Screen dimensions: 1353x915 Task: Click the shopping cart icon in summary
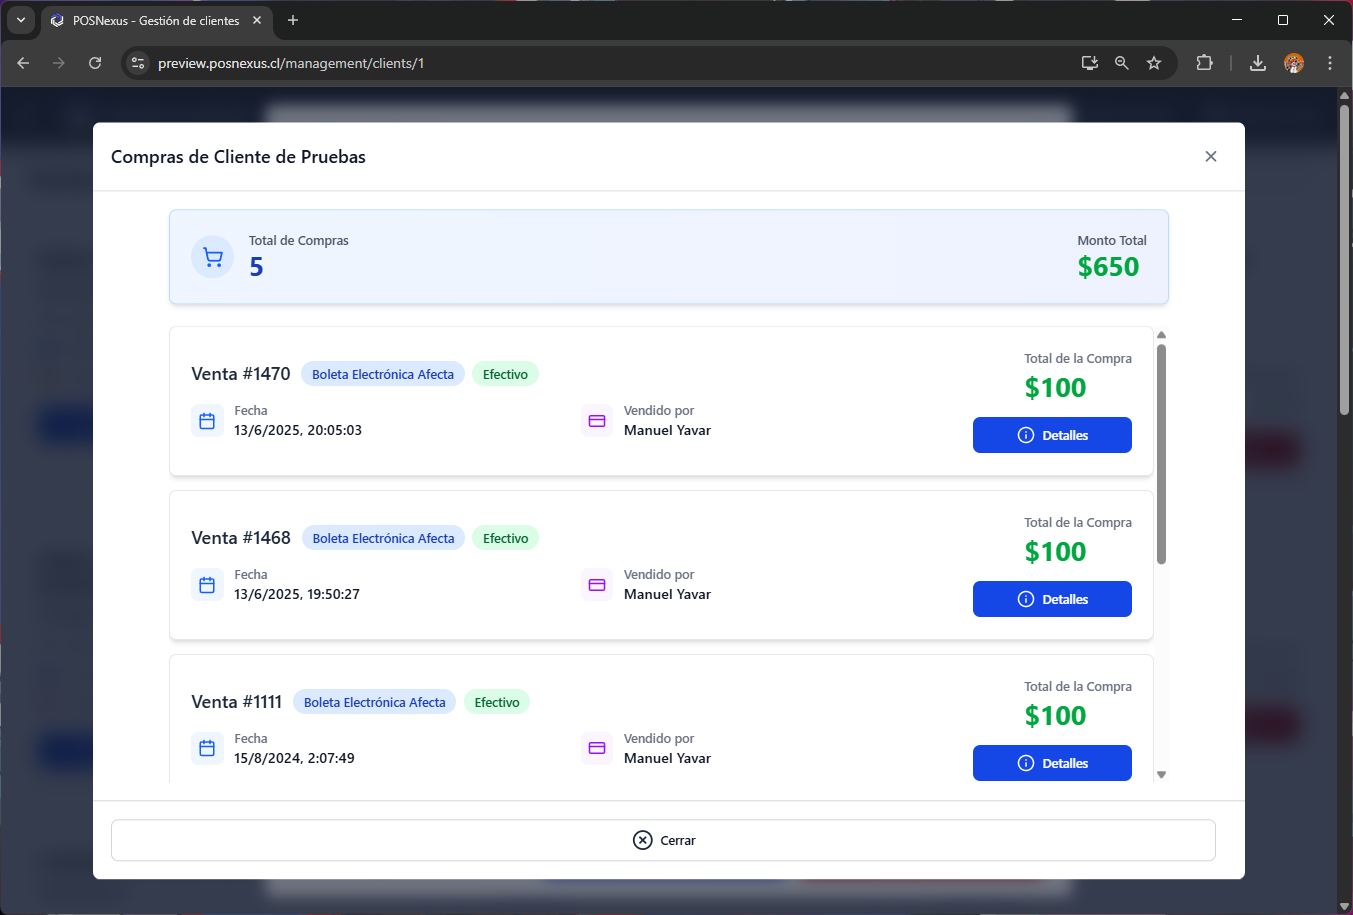212,257
